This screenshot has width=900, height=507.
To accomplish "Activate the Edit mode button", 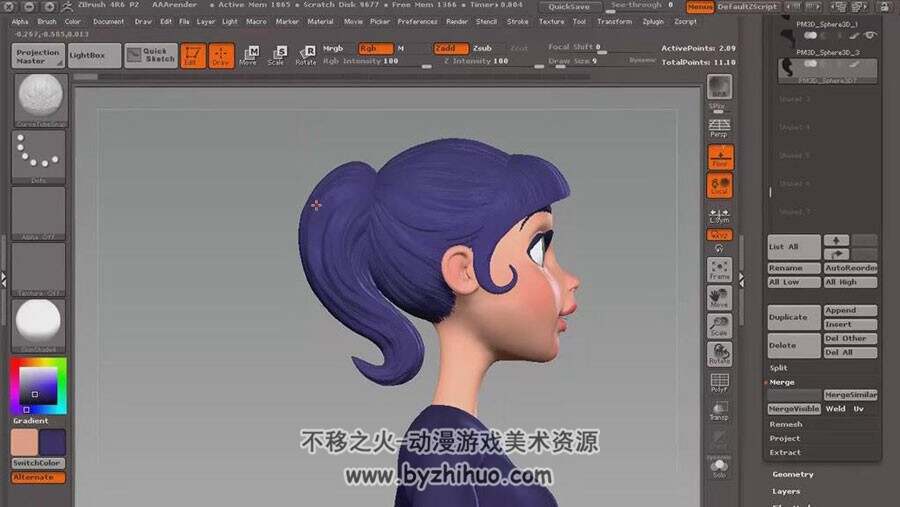I will click(193, 56).
